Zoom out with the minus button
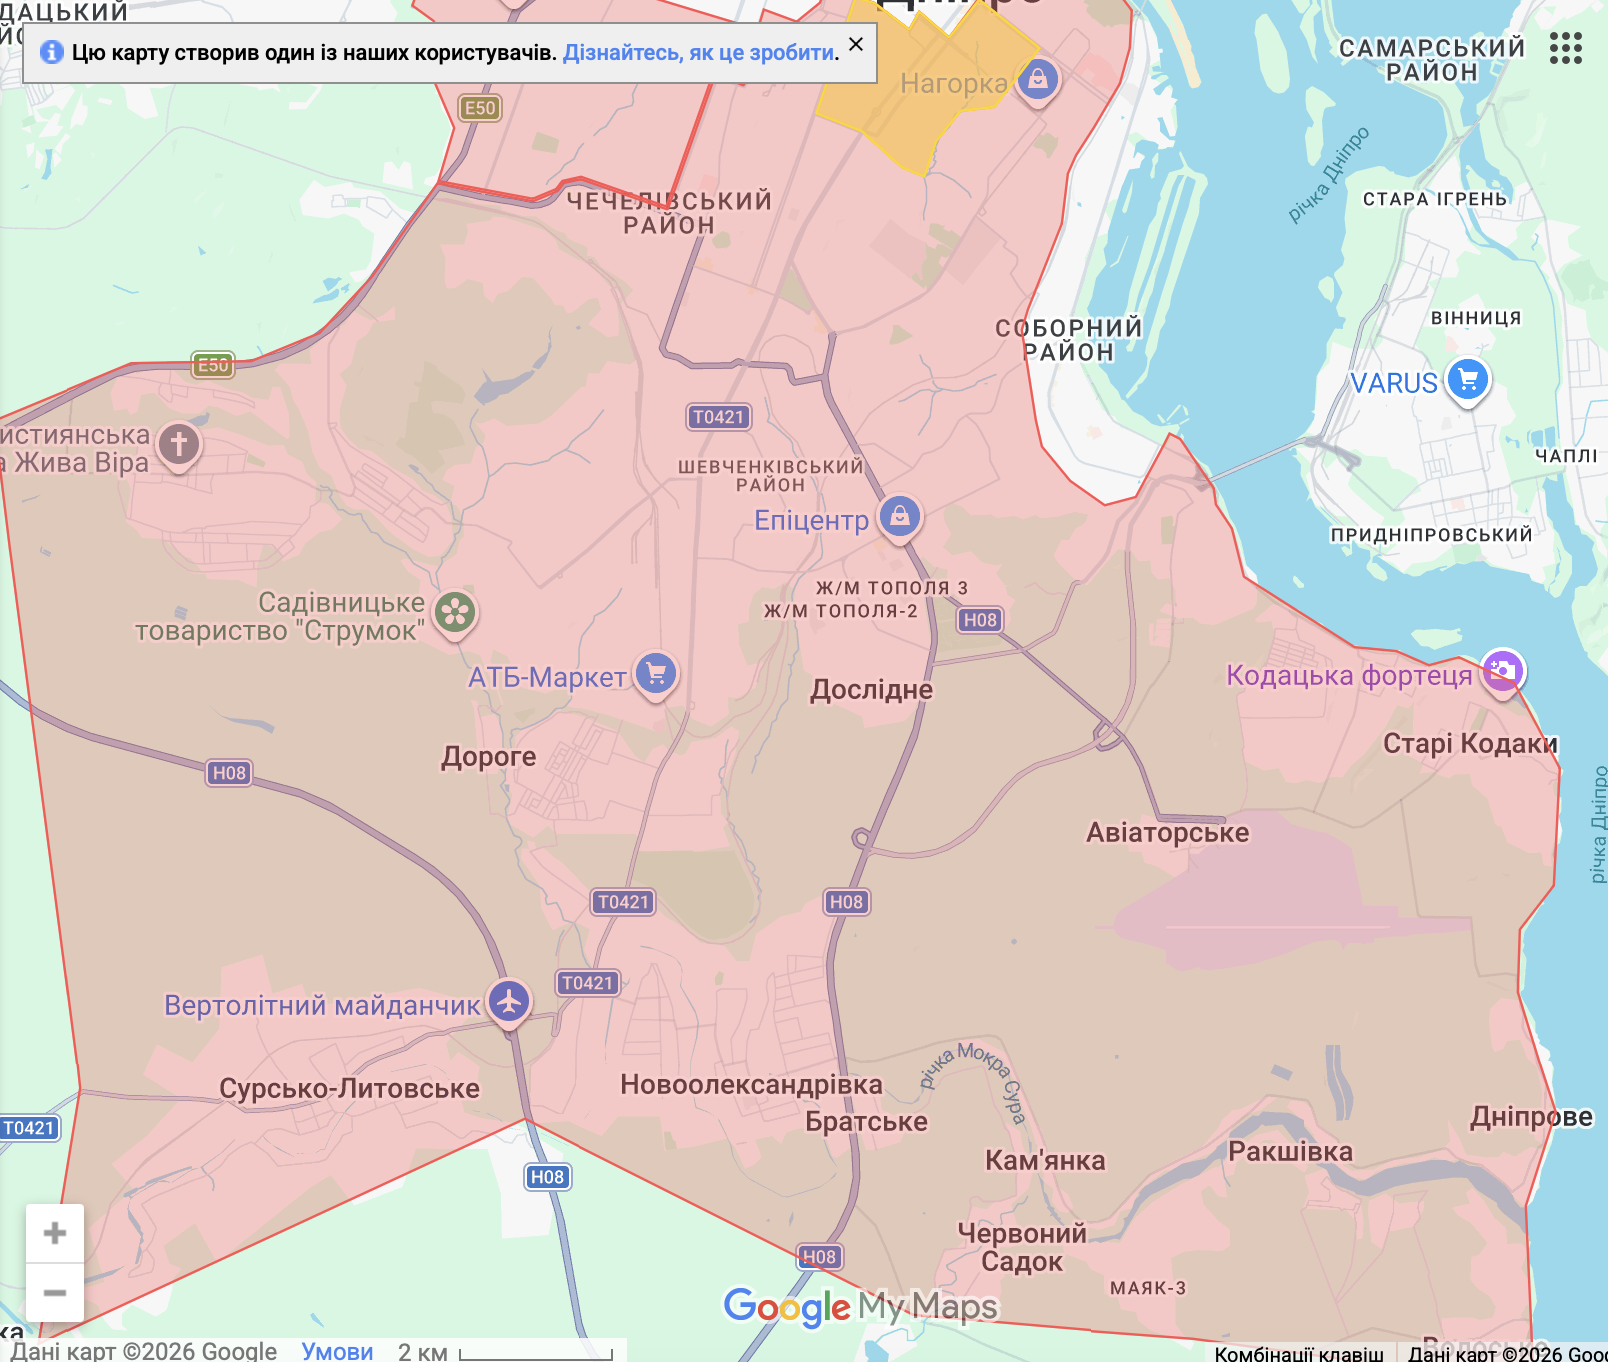Screen dimensions: 1608x1362 click(x=55, y=1293)
